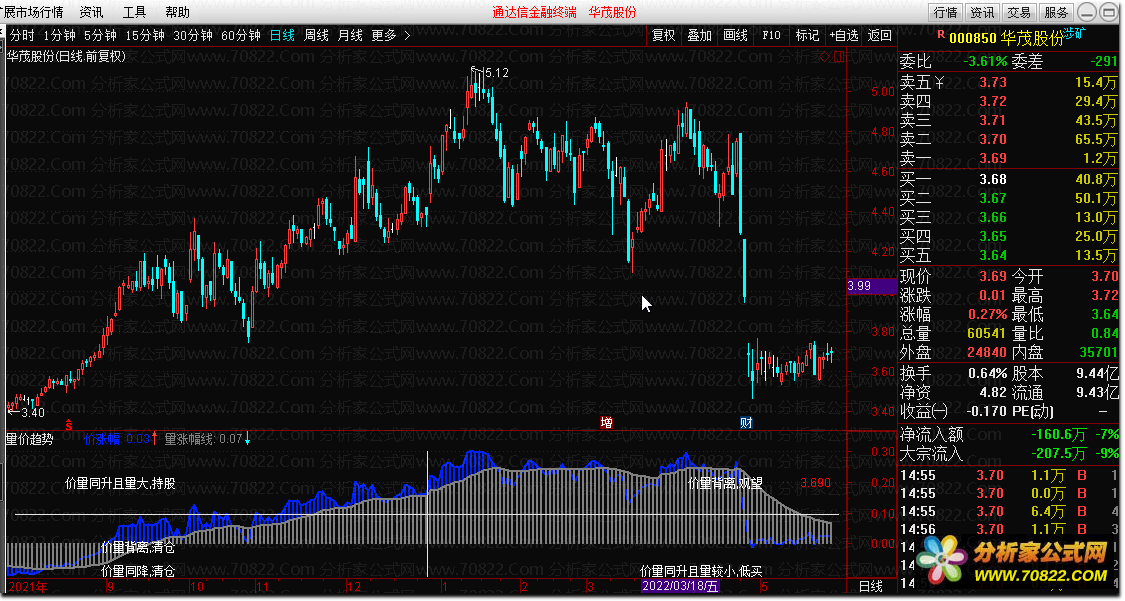Image resolution: width=1125 pixels, height=601 pixels.
Task: Select the 日线 daily chart tab
Action: (x=282, y=35)
